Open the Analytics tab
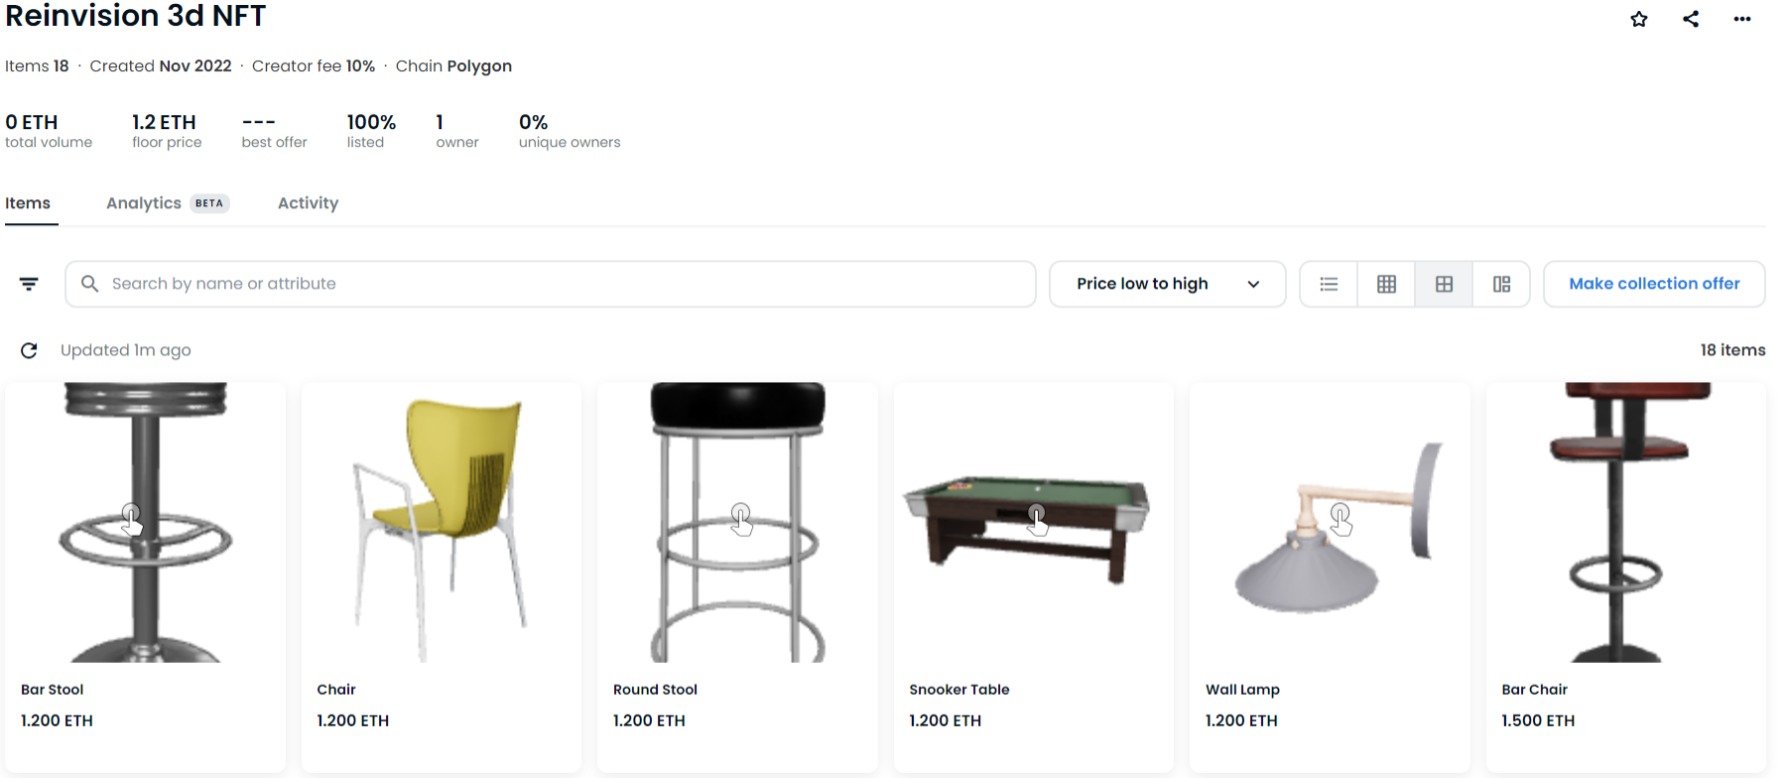This screenshot has width=1788, height=778. click(x=144, y=203)
